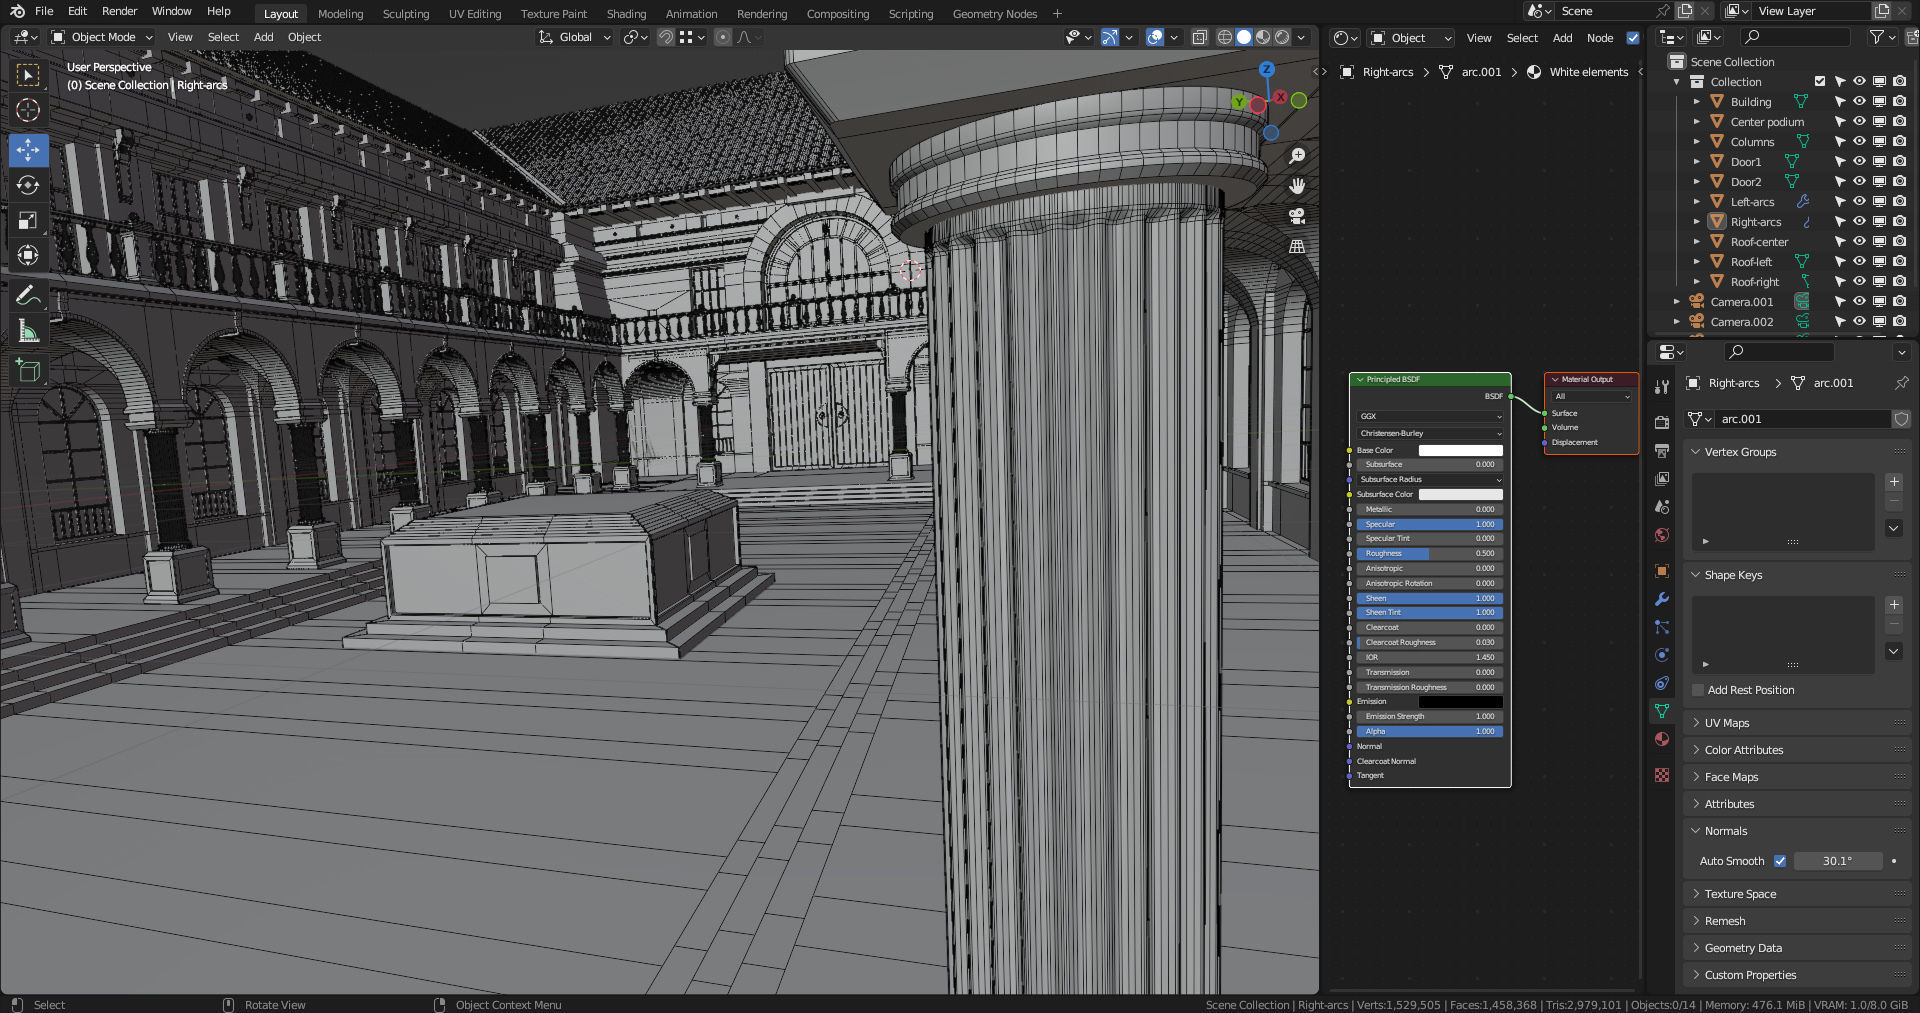This screenshot has height=1013, width=1920.
Task: Add a new shape key with plus button
Action: 1894,605
